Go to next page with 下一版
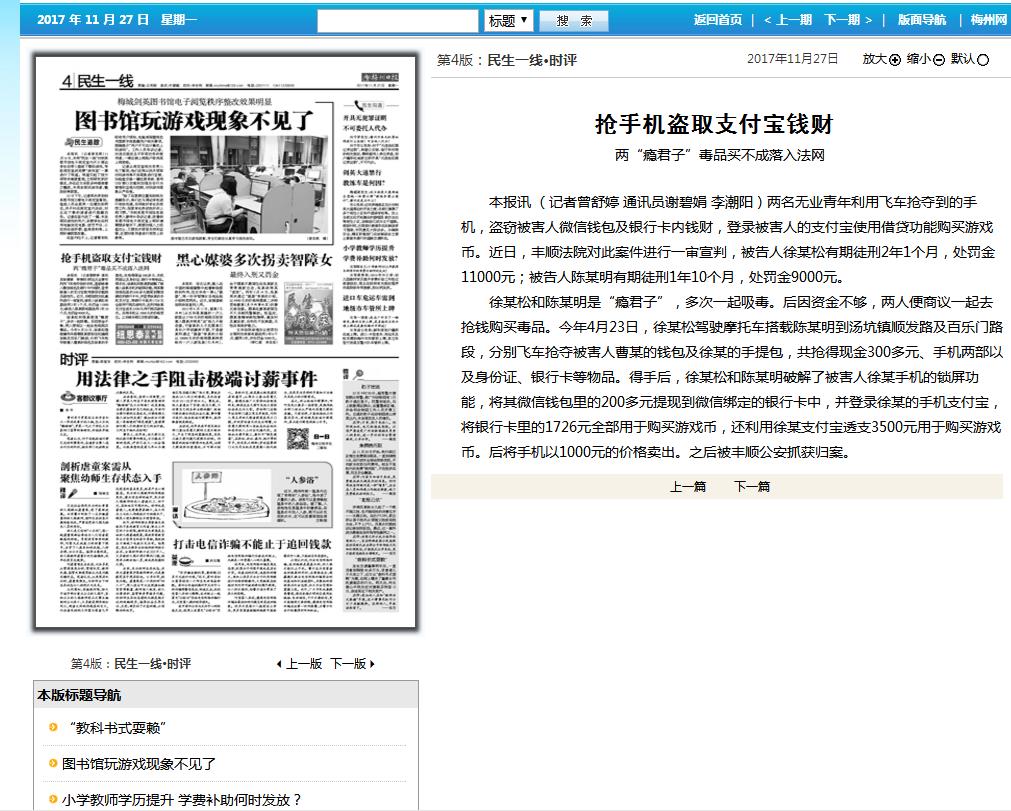Image resolution: width=1011 pixels, height=811 pixels. pos(352,663)
